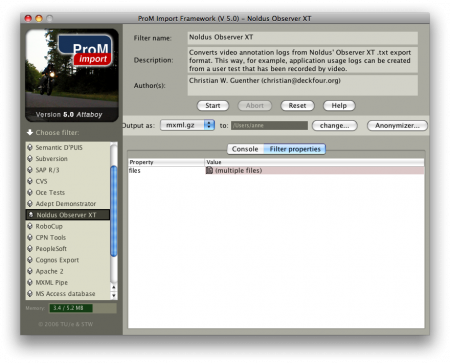Click the orange minimize window button

pyautogui.click(x=39, y=18)
